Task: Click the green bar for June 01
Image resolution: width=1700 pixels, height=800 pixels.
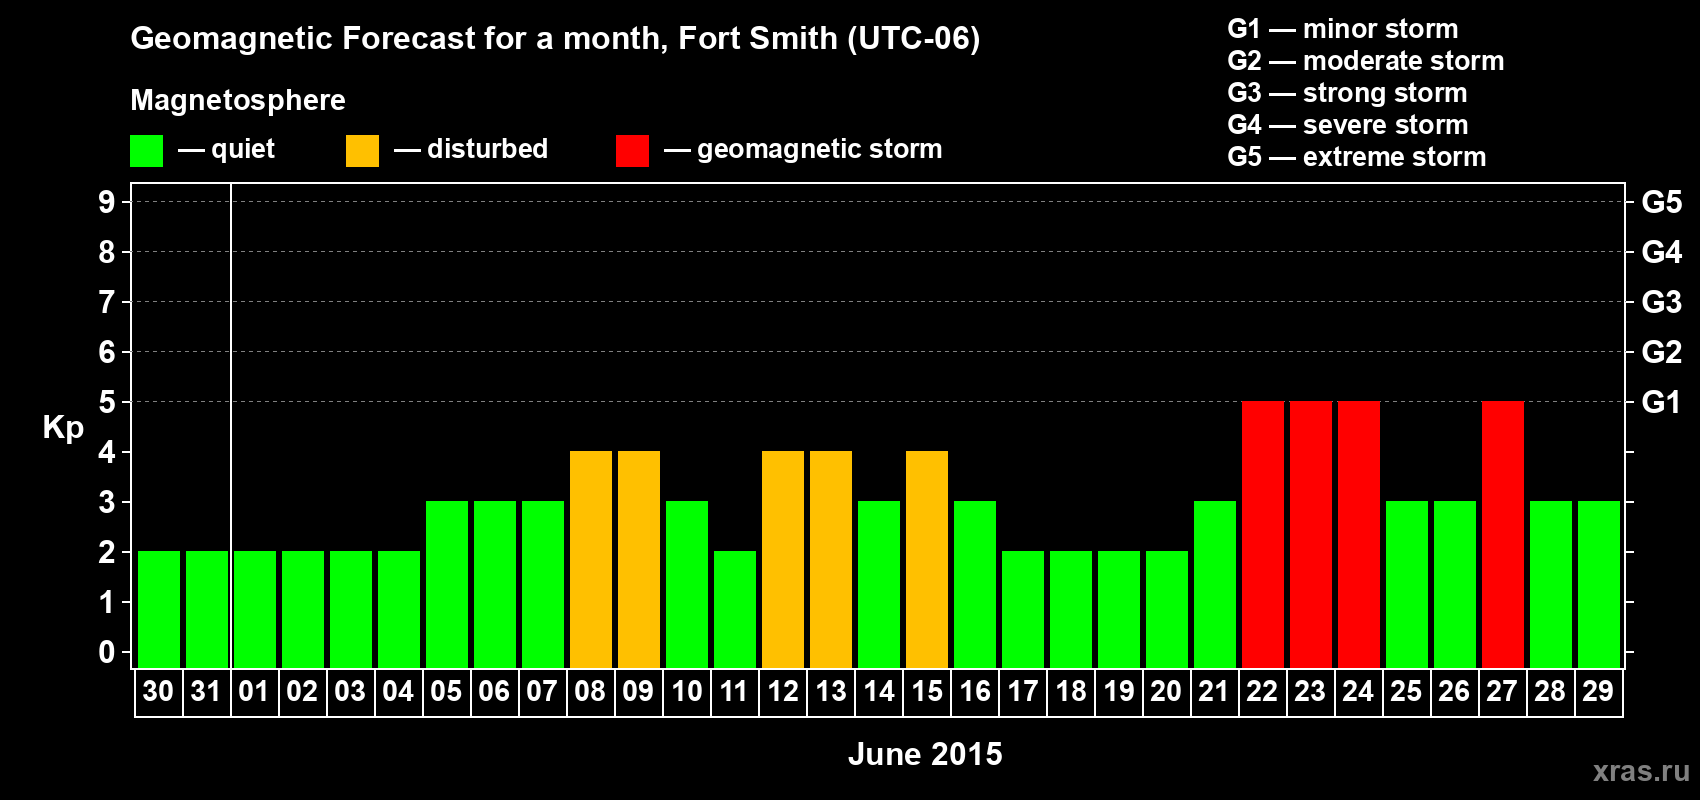Action: (x=255, y=609)
